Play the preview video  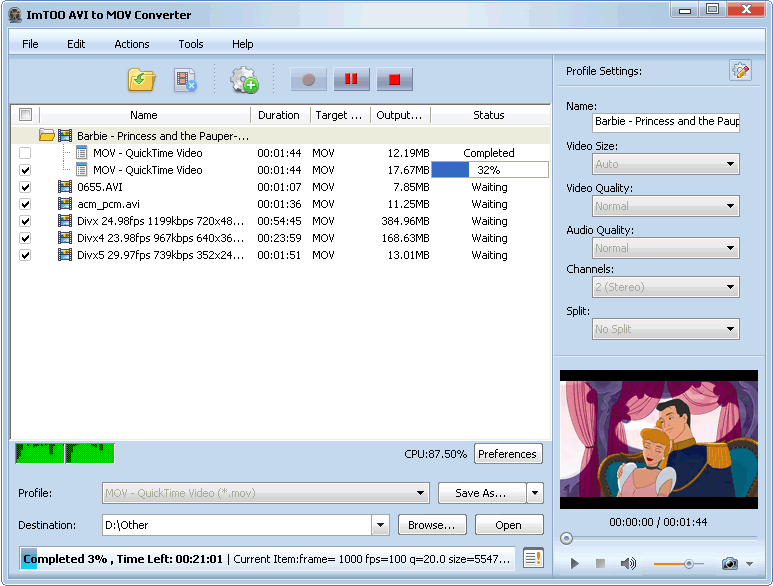[574, 563]
